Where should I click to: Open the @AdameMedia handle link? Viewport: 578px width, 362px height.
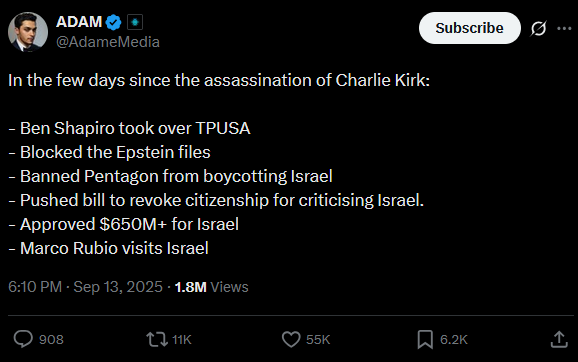(x=108, y=42)
